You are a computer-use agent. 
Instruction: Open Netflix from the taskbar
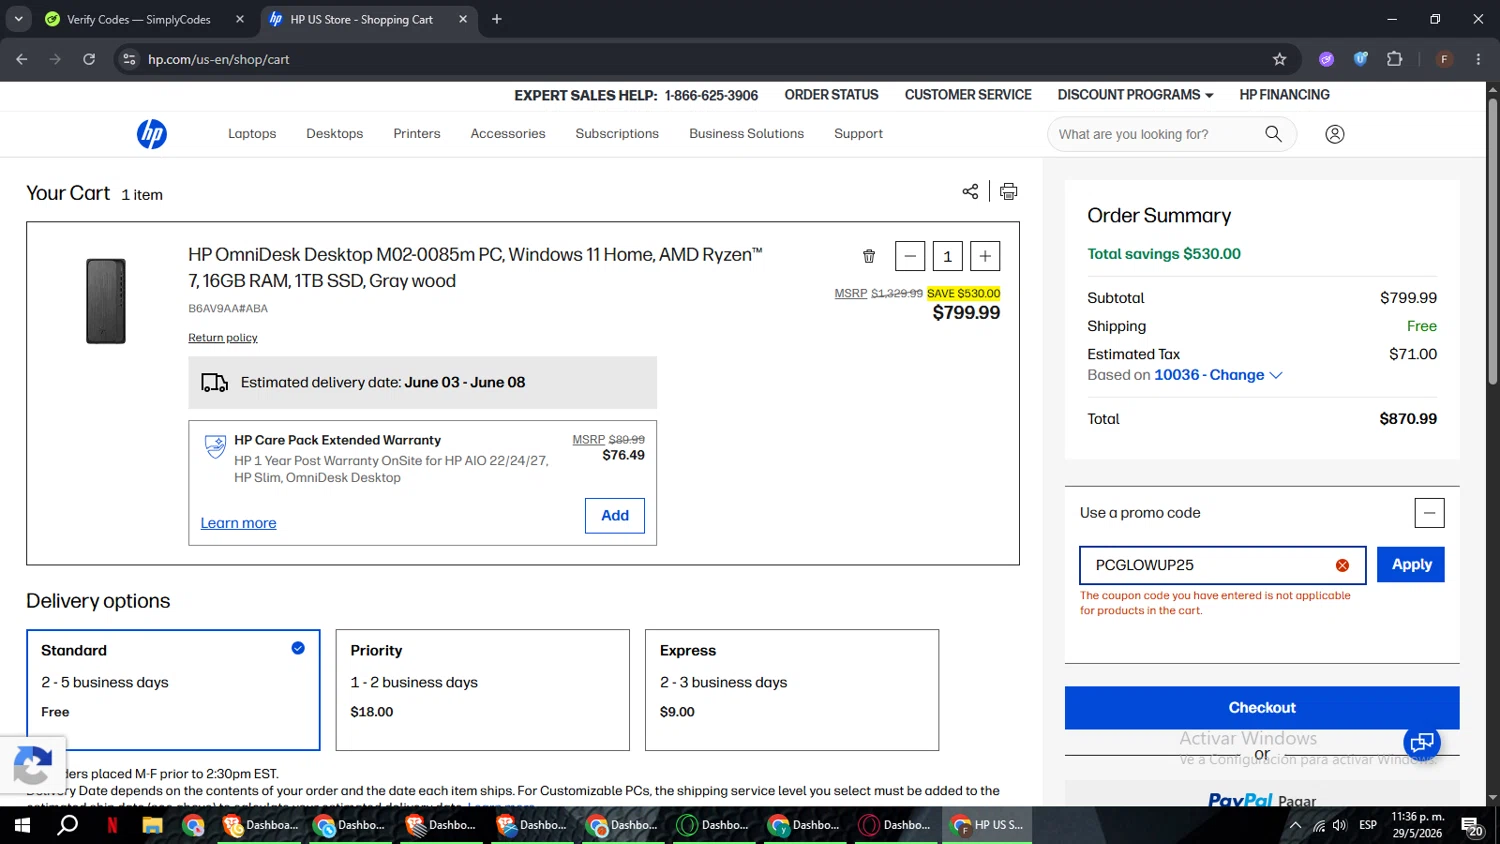point(112,825)
